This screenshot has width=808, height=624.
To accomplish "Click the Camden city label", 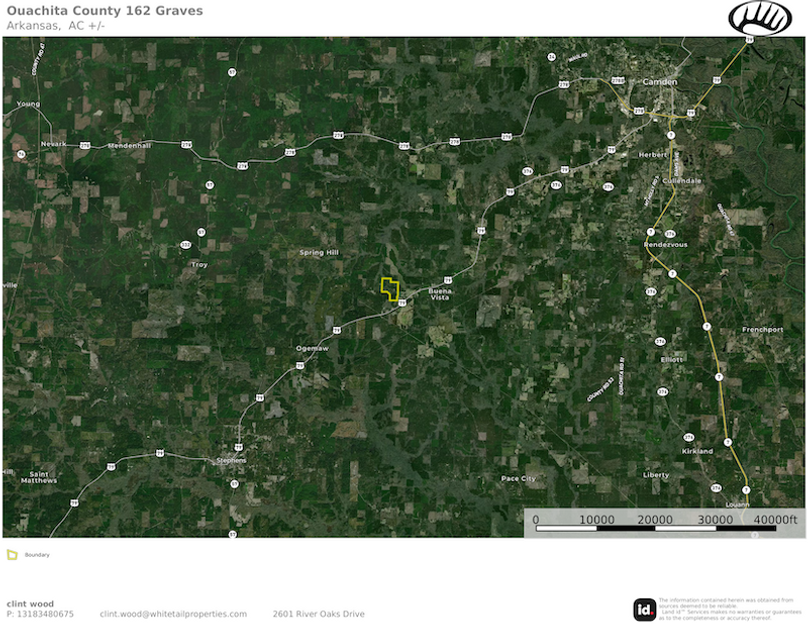I will [x=660, y=82].
